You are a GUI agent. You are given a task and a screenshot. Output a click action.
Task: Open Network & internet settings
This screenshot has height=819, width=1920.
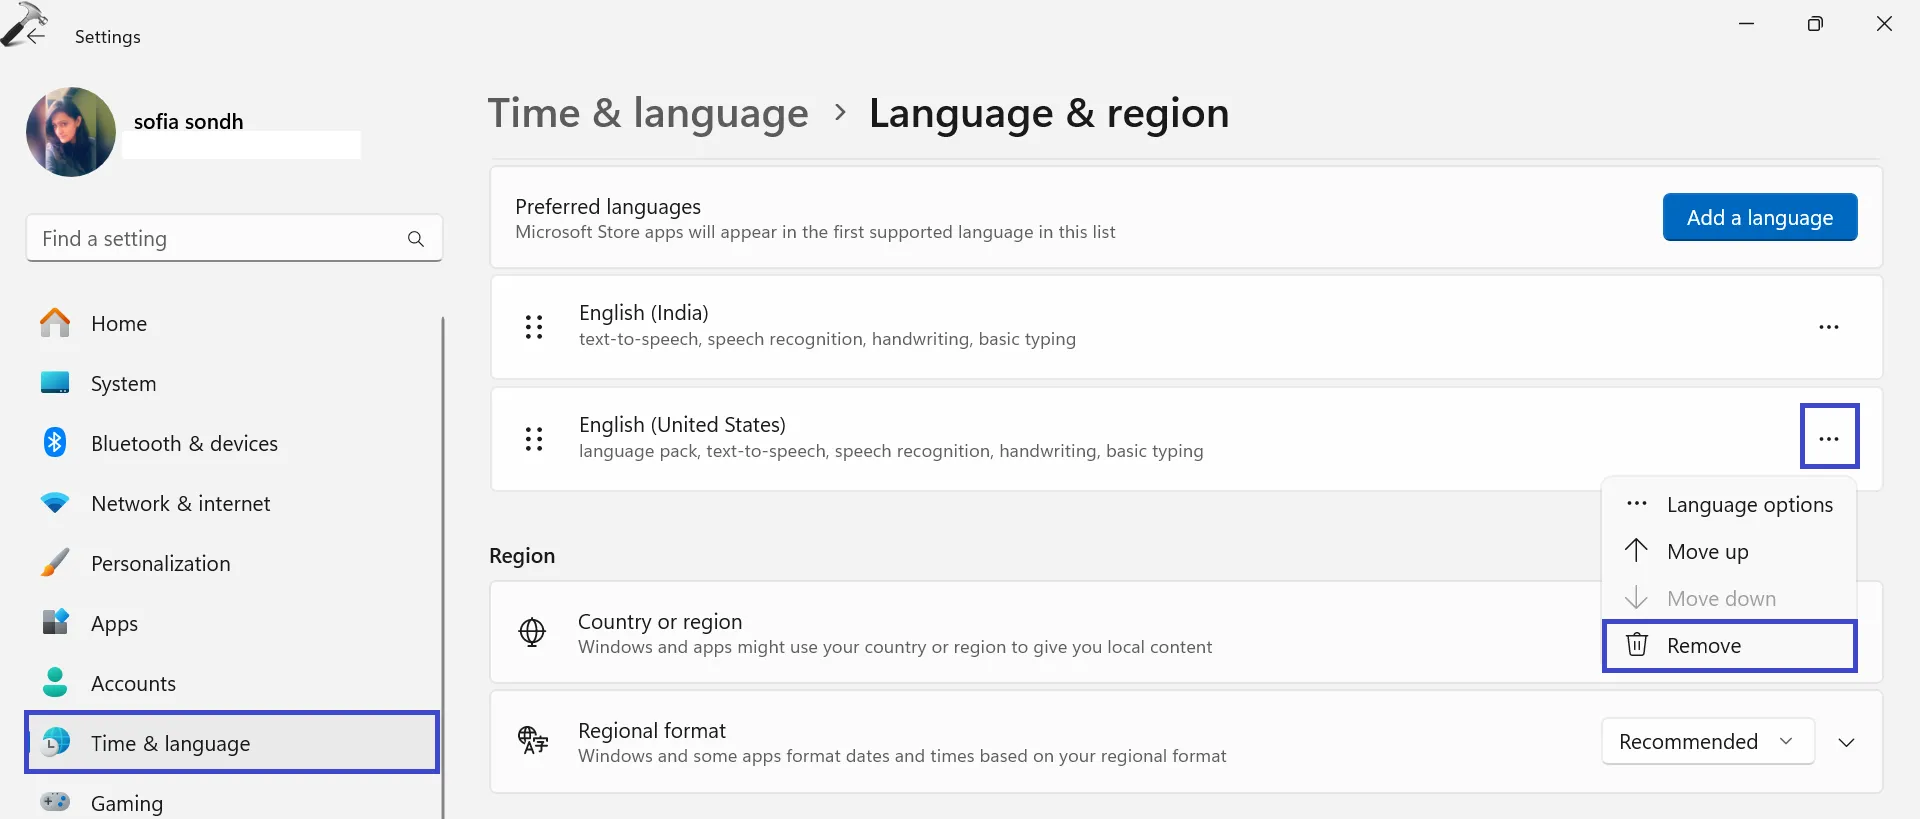pos(180,504)
